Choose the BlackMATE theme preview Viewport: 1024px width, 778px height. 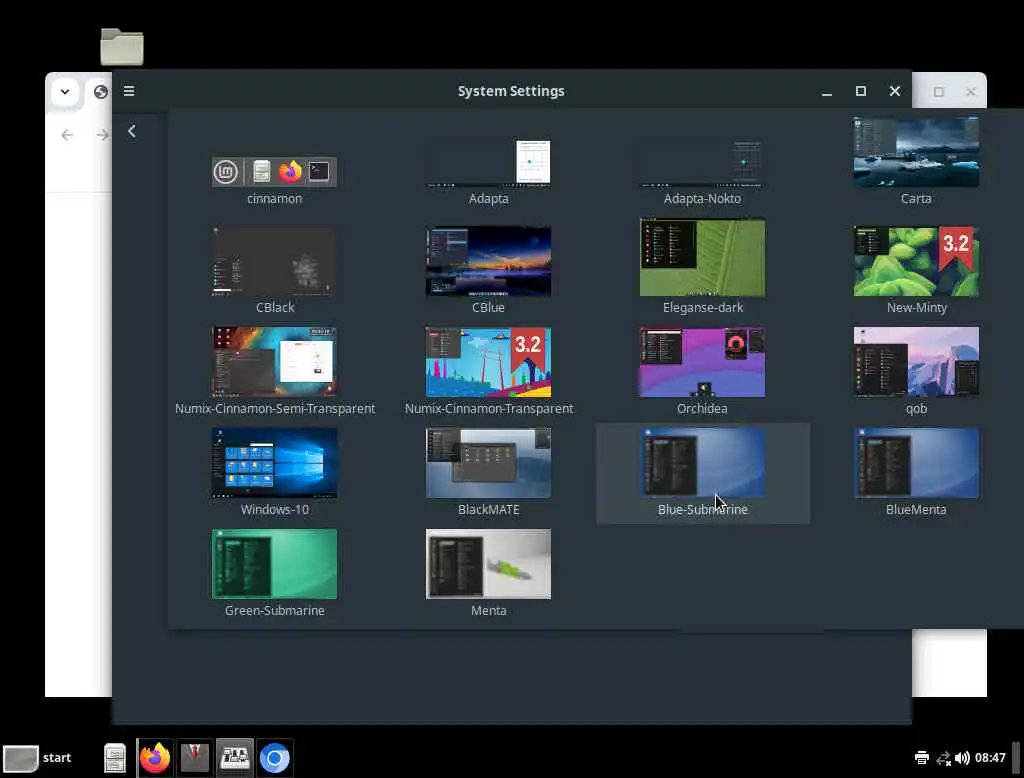[x=488, y=463]
